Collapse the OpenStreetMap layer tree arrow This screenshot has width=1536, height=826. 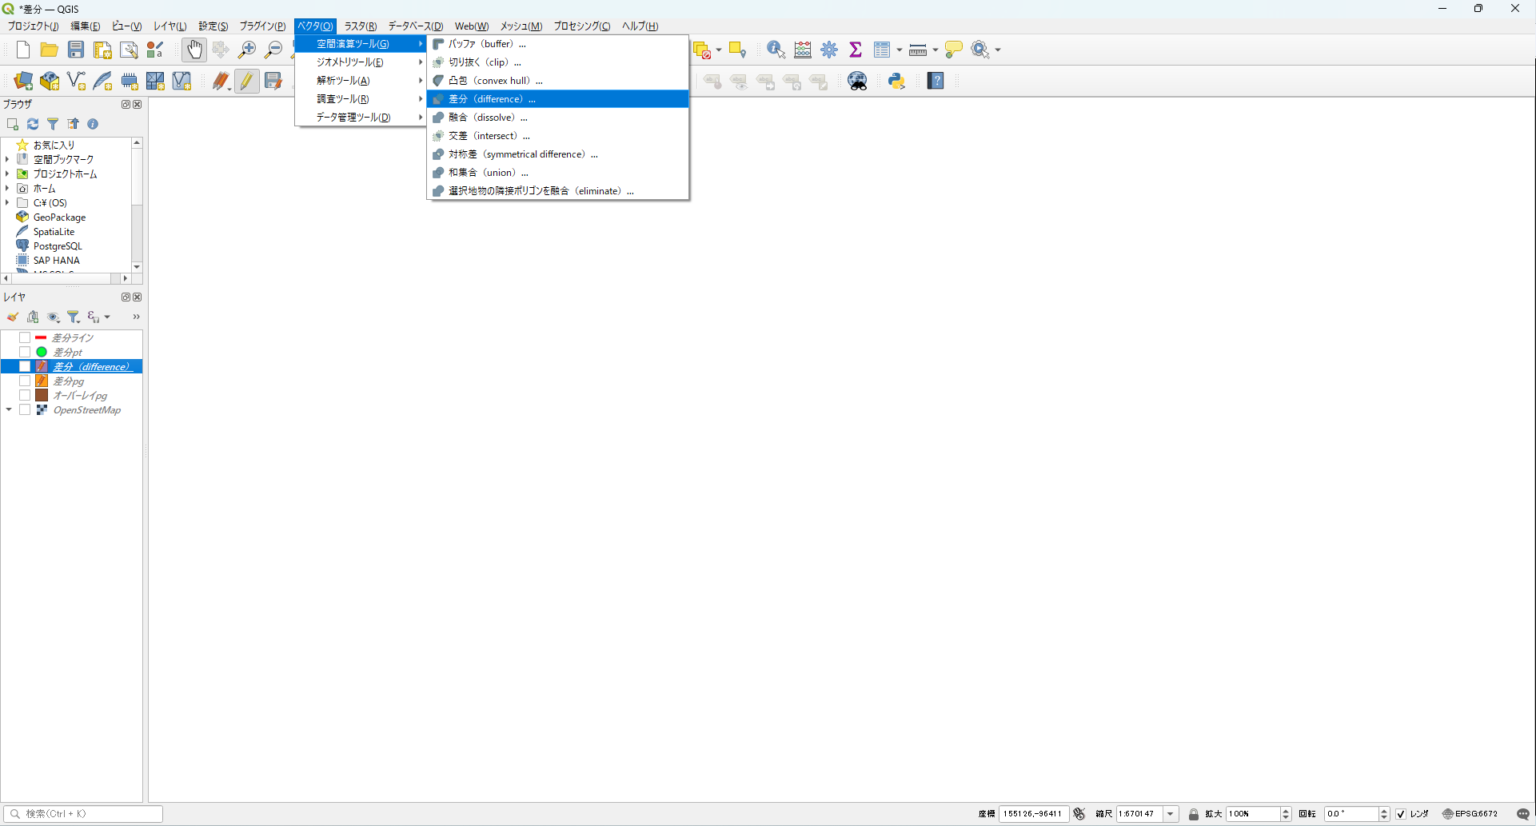tap(9, 410)
